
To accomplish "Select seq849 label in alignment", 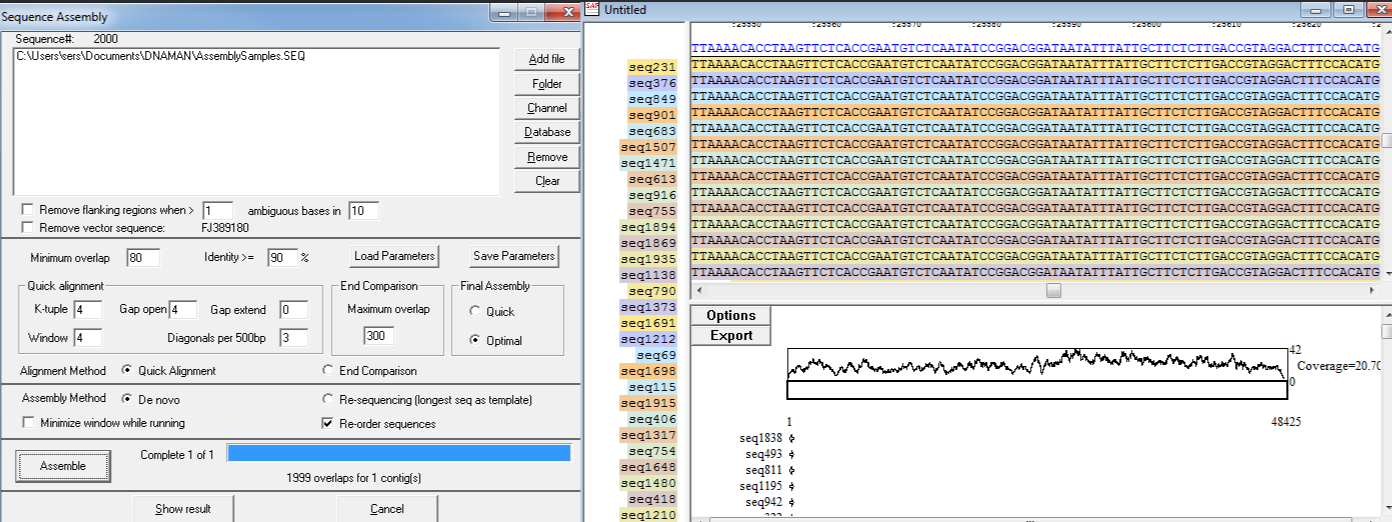I will coord(652,99).
